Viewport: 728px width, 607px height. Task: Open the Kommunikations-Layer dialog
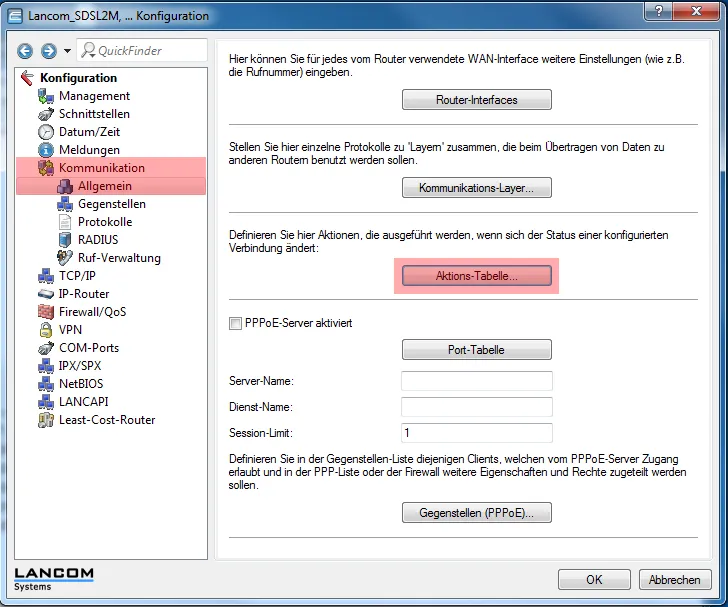point(476,188)
